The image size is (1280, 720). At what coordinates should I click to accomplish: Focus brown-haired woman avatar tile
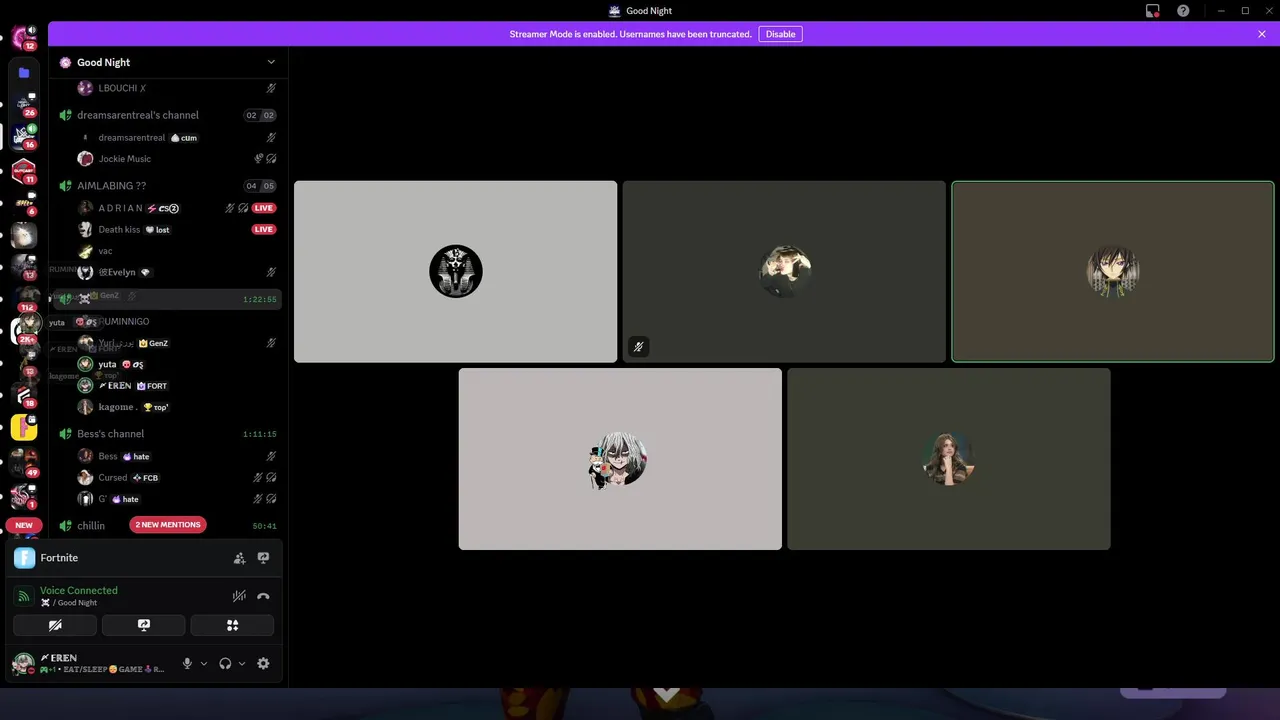click(949, 459)
